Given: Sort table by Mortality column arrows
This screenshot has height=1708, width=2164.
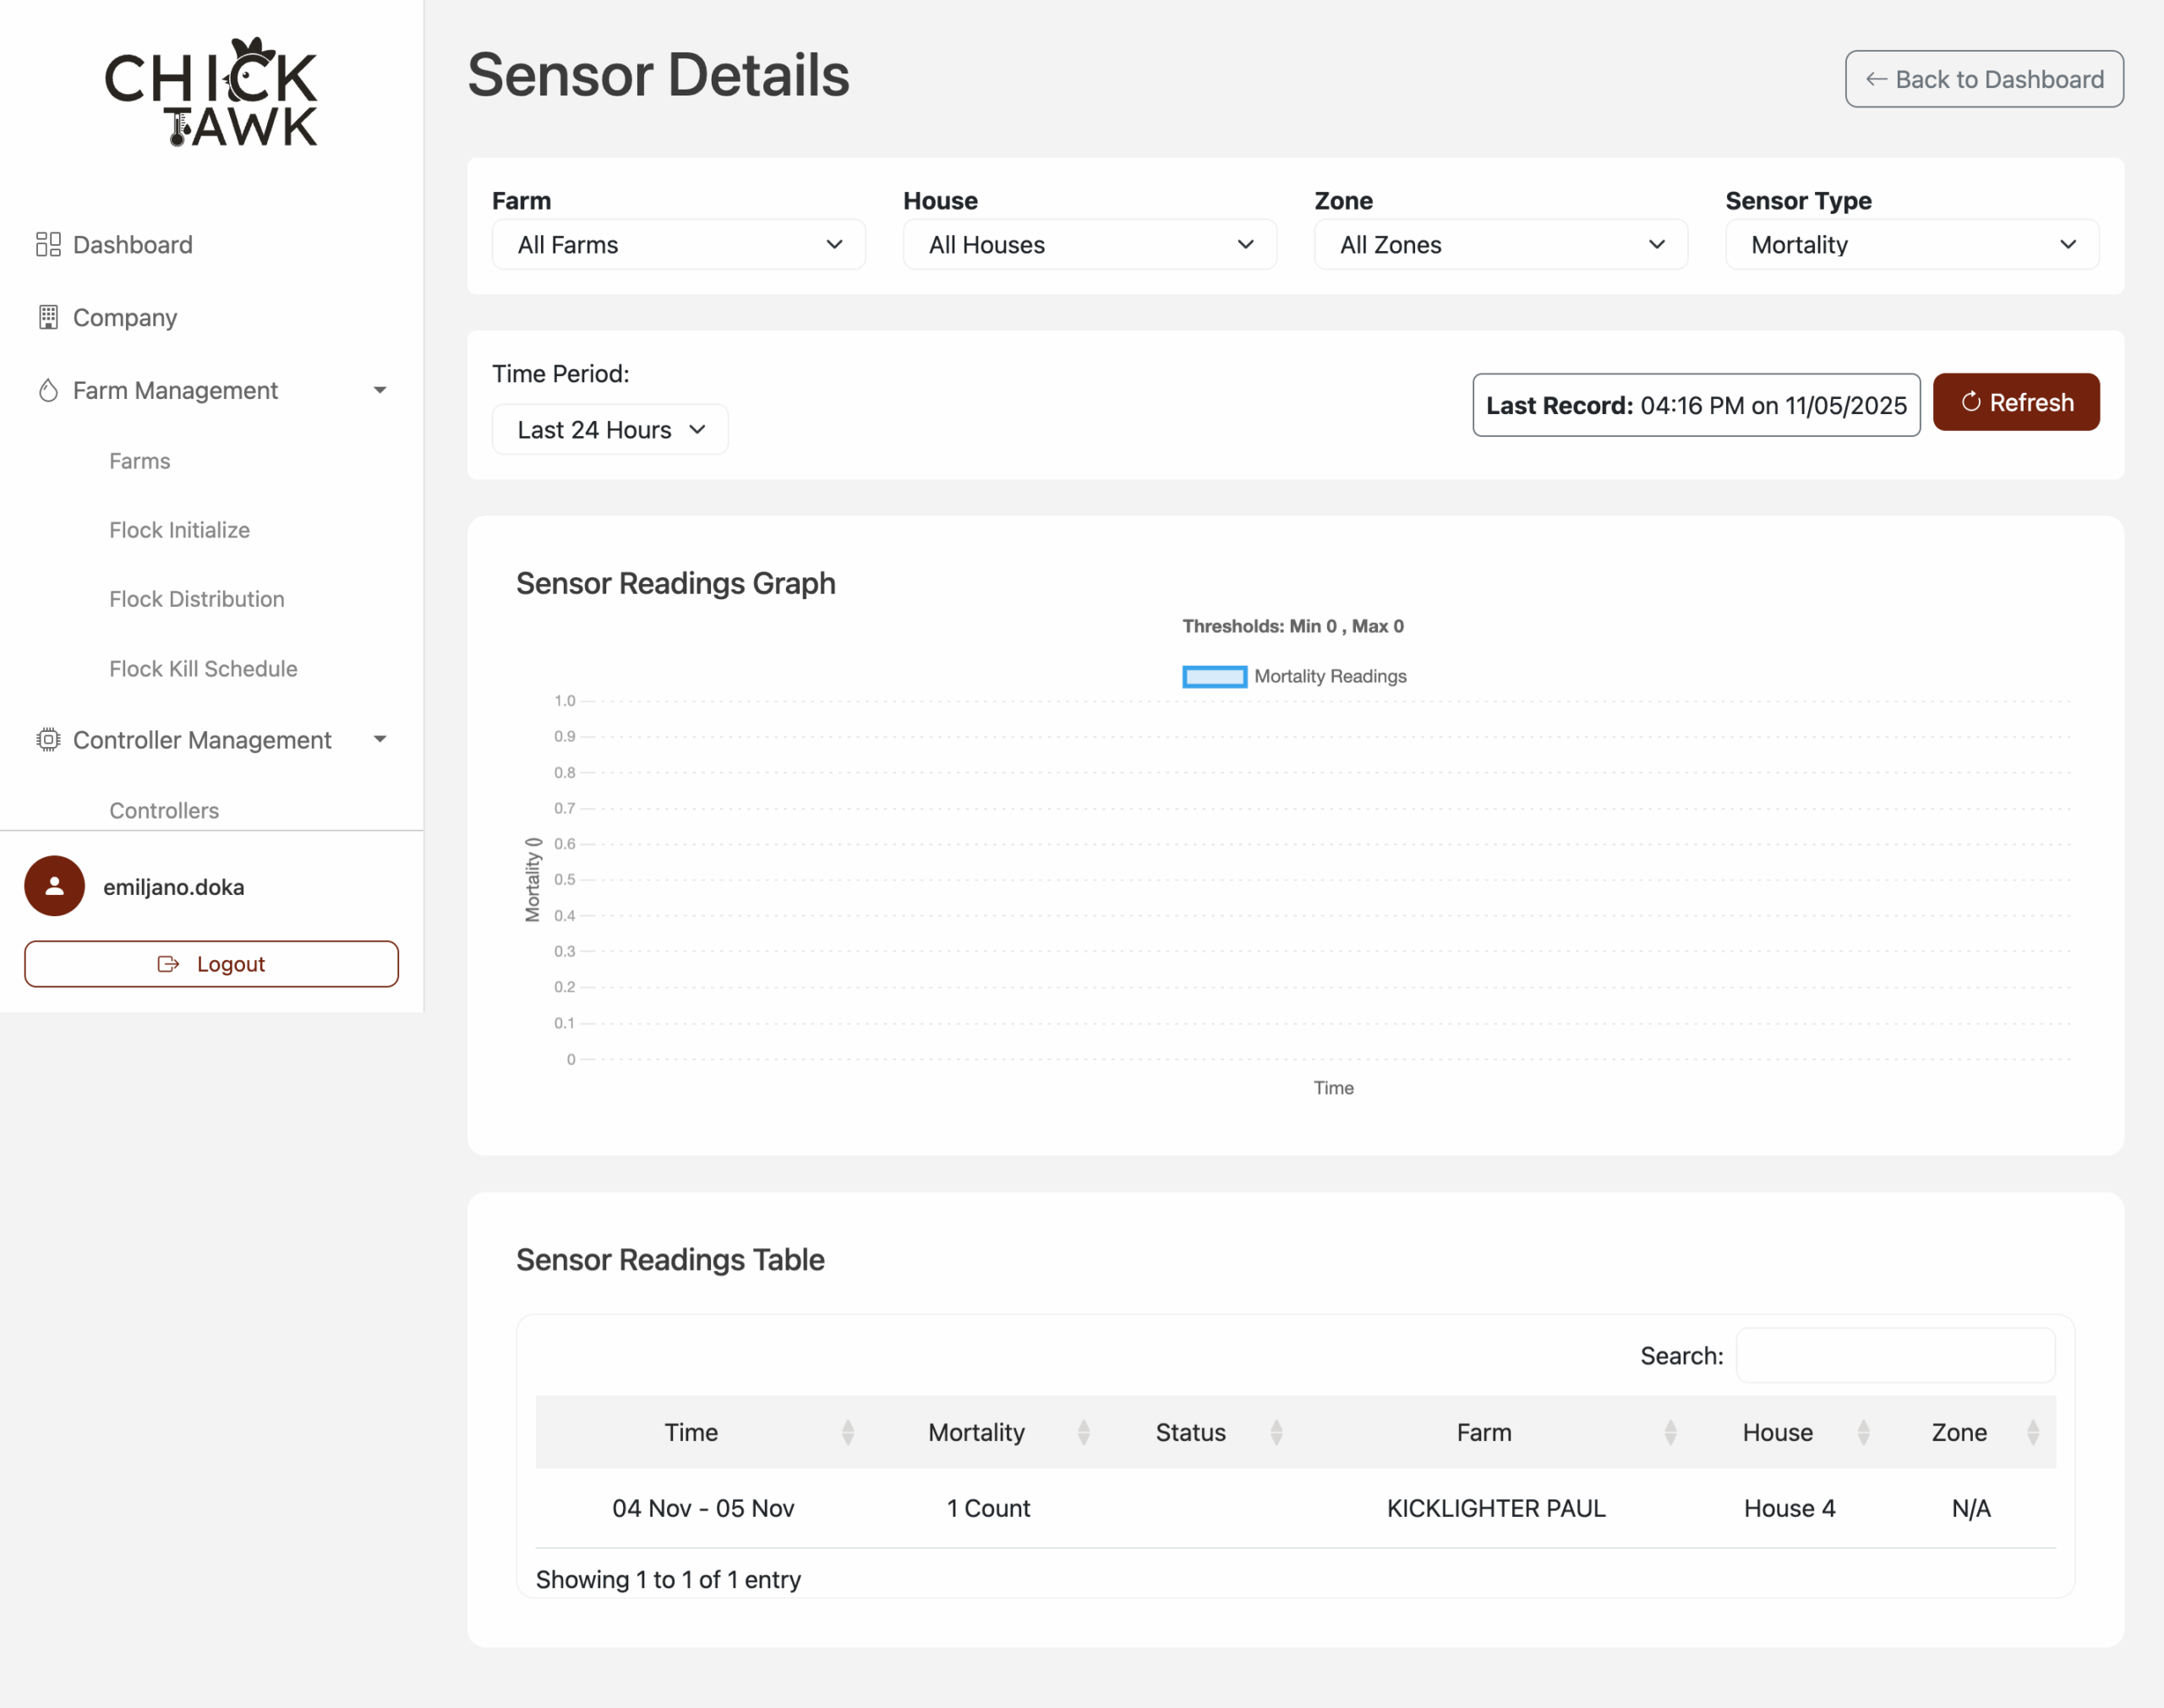Looking at the screenshot, I should (1084, 1432).
